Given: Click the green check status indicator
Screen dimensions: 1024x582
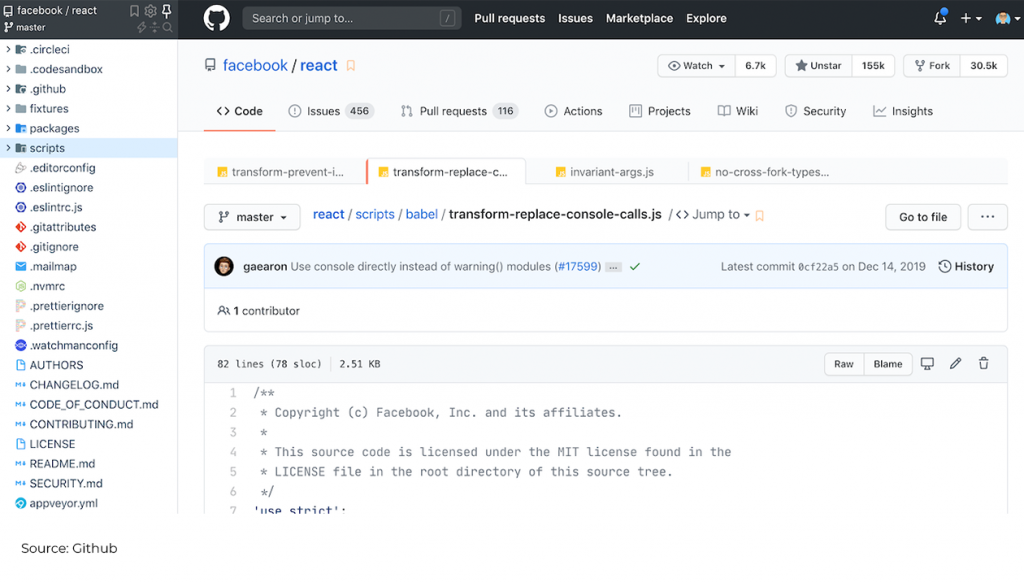Looking at the screenshot, I should point(634,266).
